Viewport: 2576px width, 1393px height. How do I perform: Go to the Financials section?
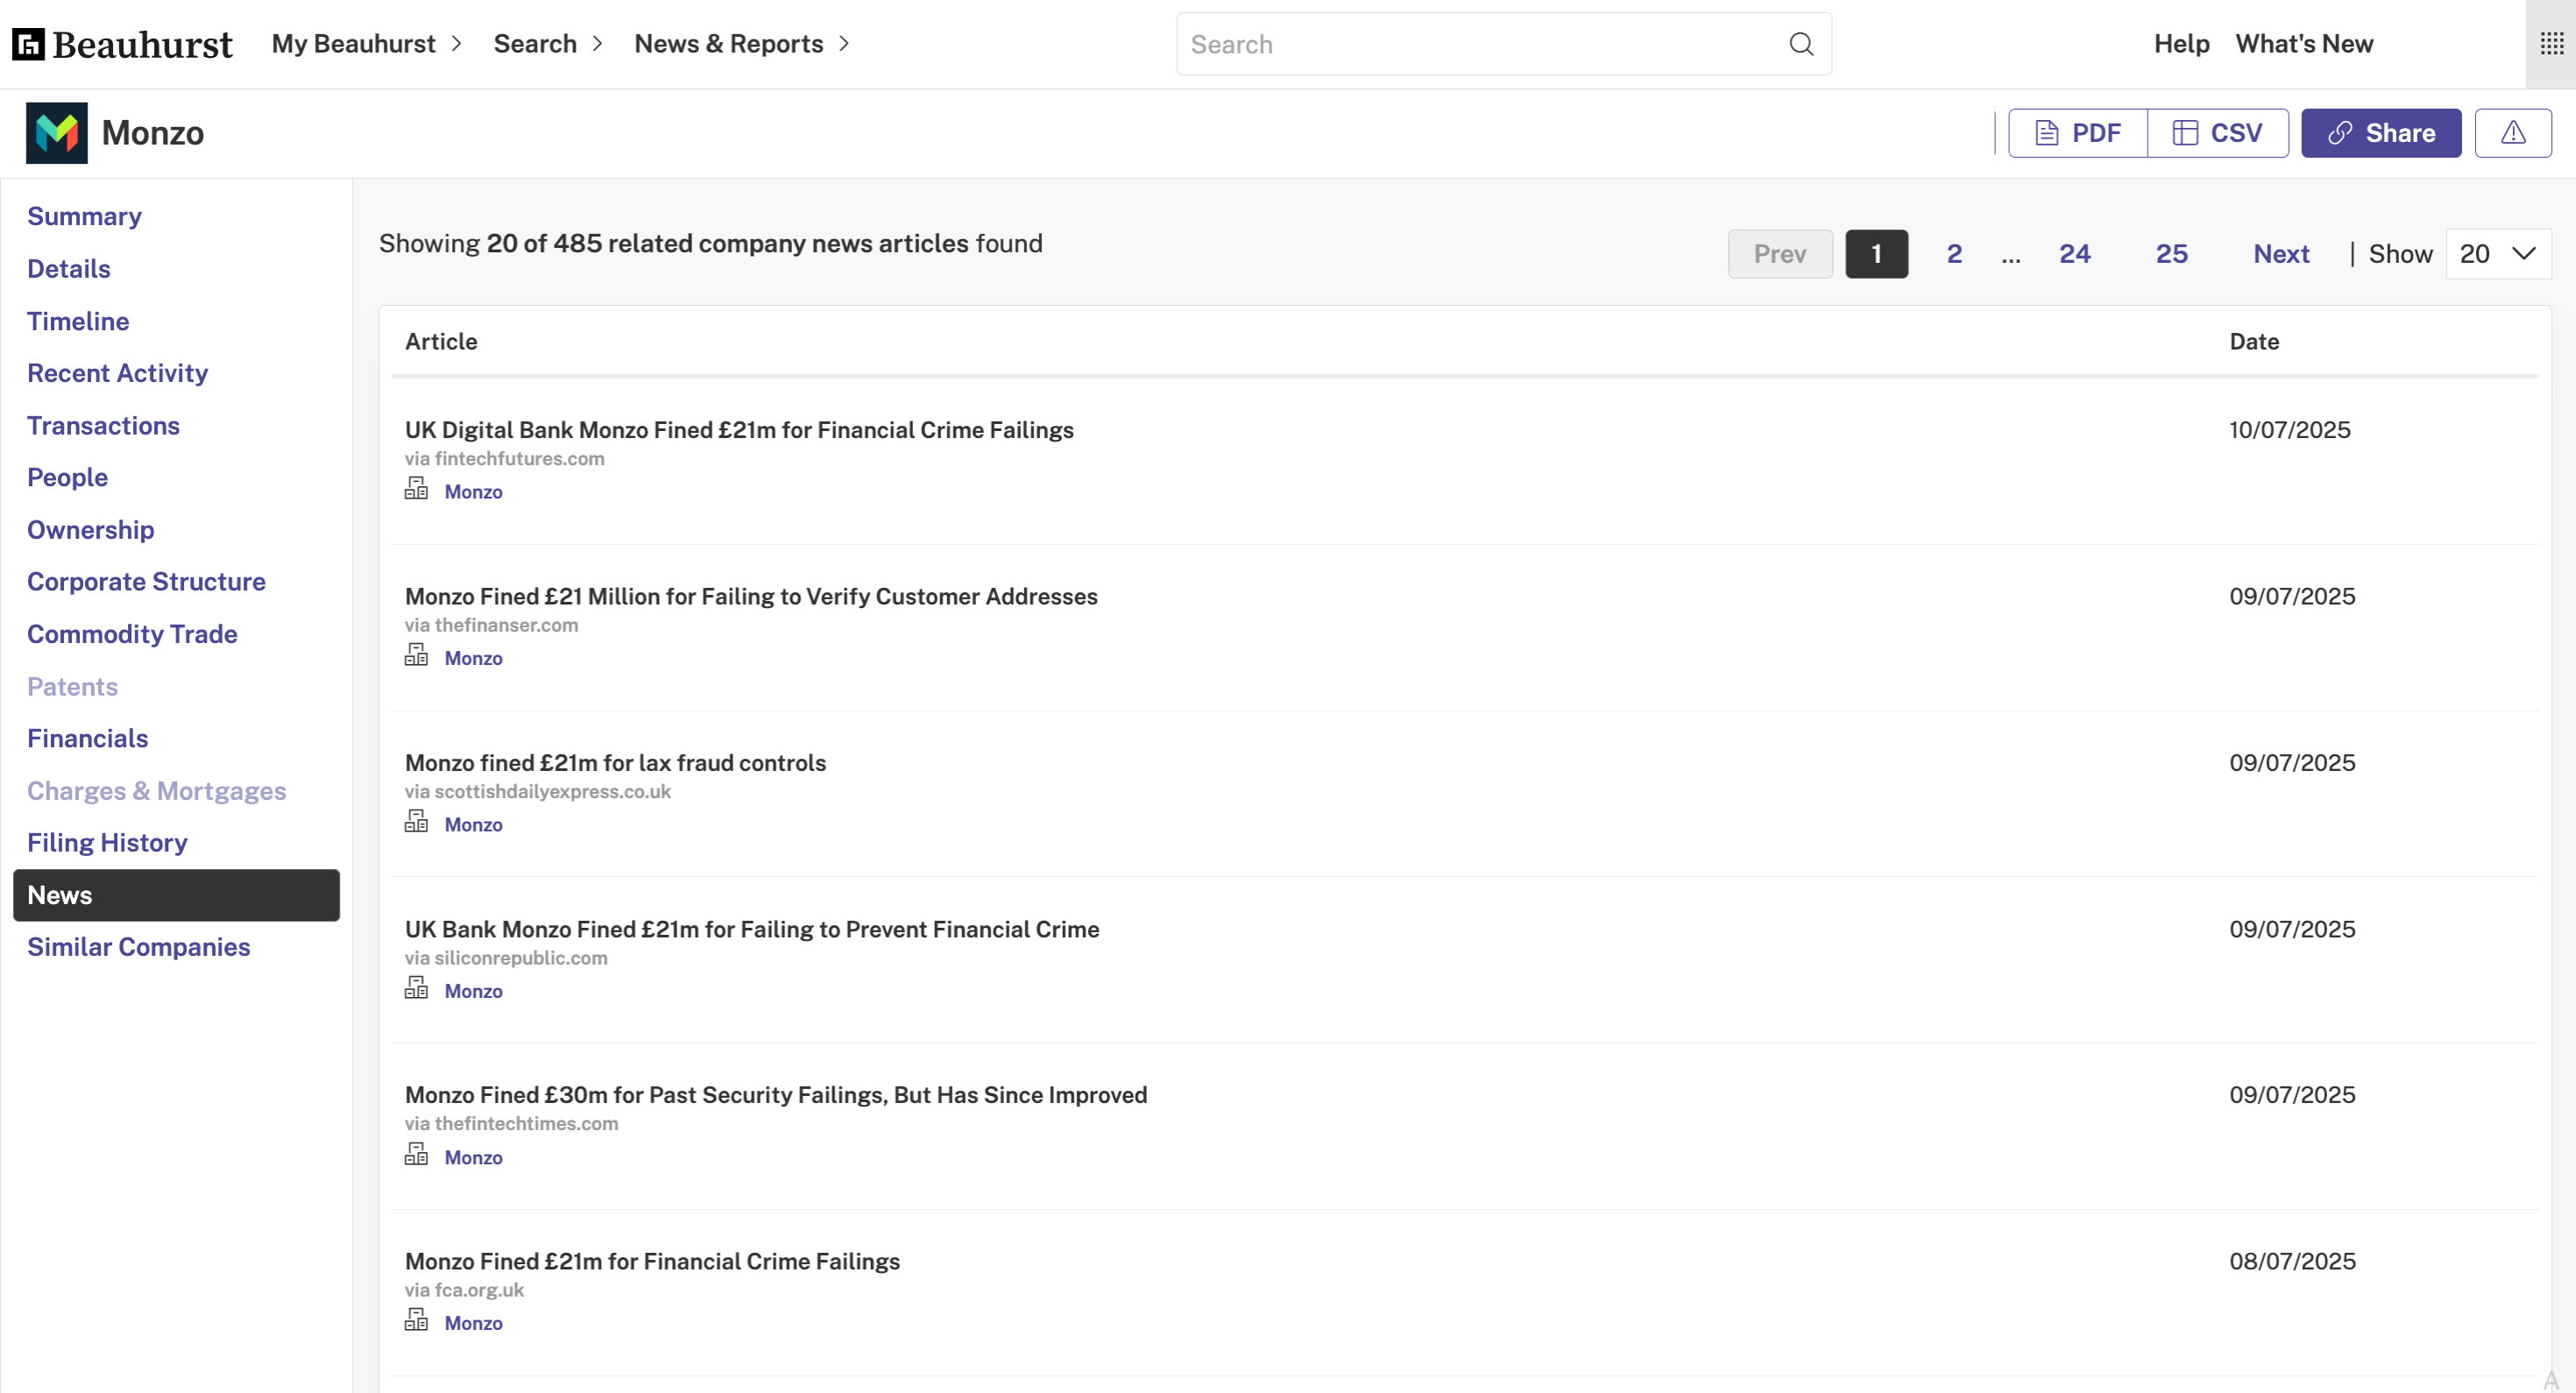[88, 739]
